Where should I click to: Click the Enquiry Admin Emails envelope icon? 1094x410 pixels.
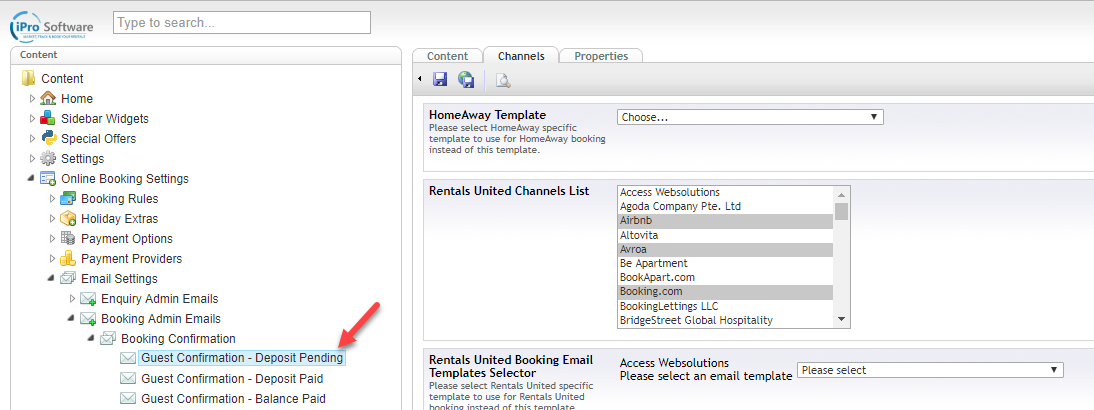click(88, 298)
